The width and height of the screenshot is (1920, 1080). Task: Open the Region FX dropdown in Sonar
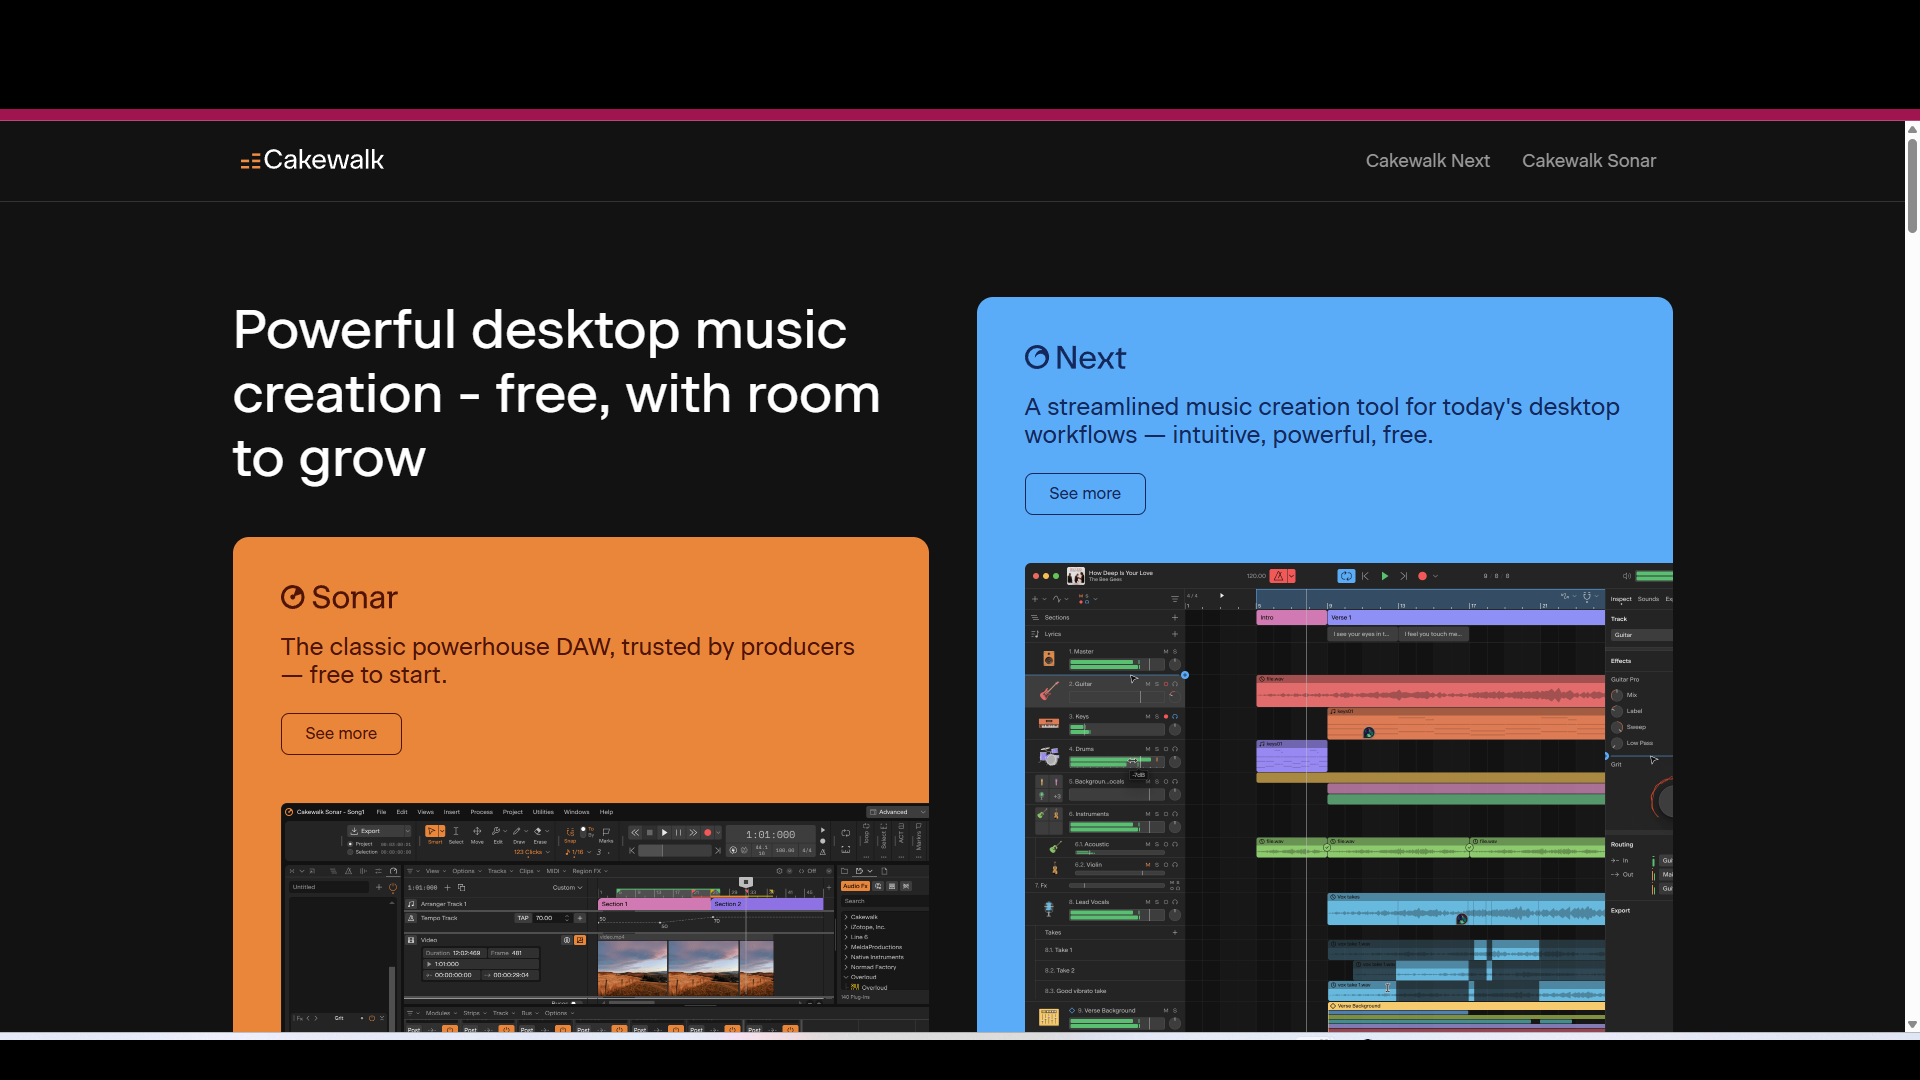(590, 871)
